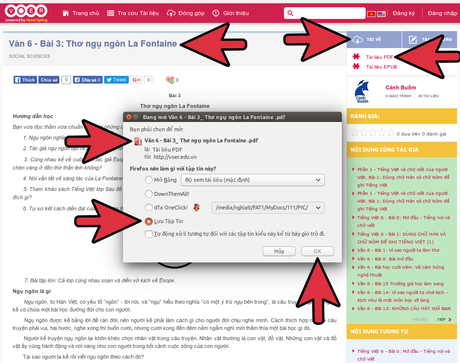460x363 pixels.
Task: Open the Bộ xem tài liệu dropdown
Action: (x=253, y=180)
